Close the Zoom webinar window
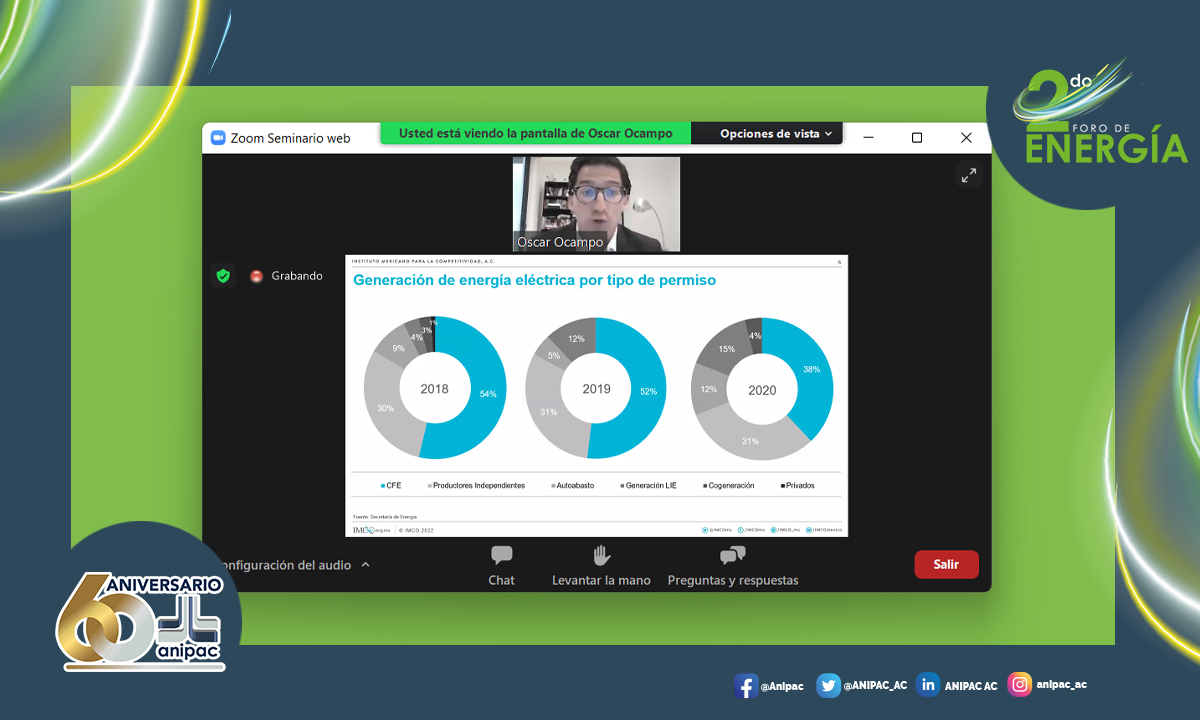The width and height of the screenshot is (1200, 720). click(966, 138)
